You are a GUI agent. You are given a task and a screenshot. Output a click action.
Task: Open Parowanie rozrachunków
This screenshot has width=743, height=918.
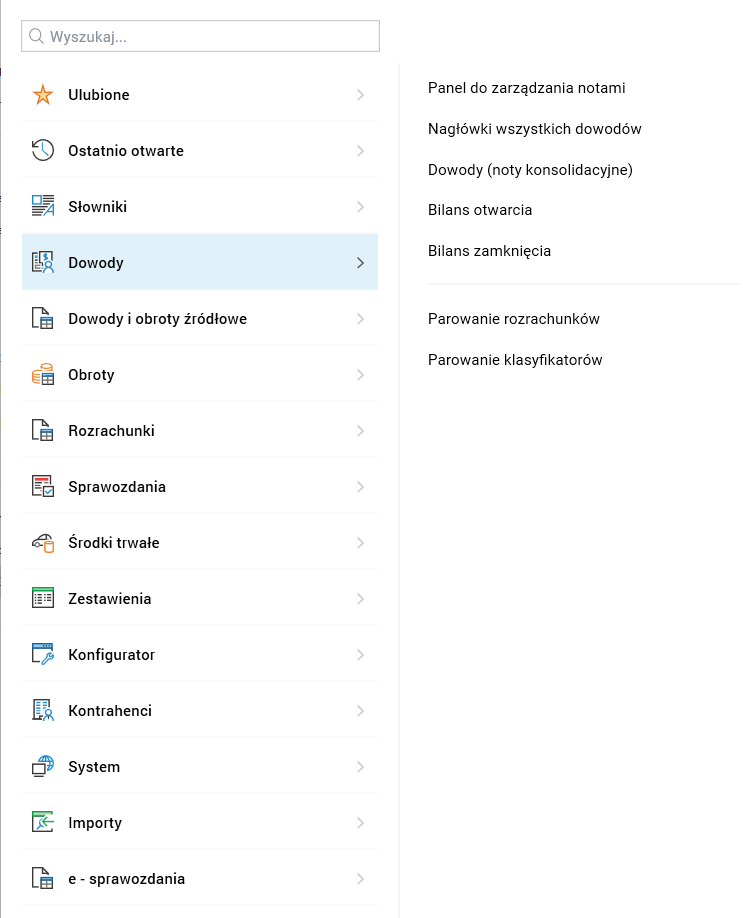513,319
